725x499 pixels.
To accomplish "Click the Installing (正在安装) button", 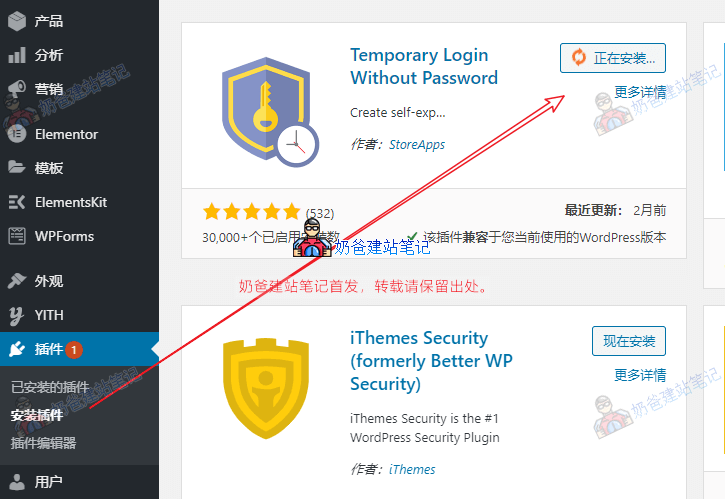I will point(613,58).
